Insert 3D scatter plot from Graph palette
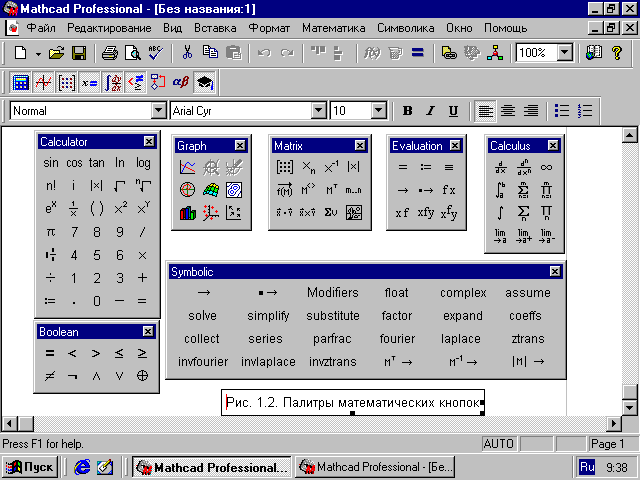 pyautogui.click(x=211, y=213)
